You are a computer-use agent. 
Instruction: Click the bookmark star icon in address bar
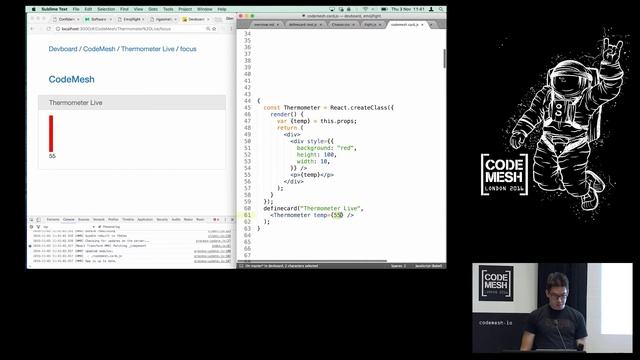pos(214,29)
